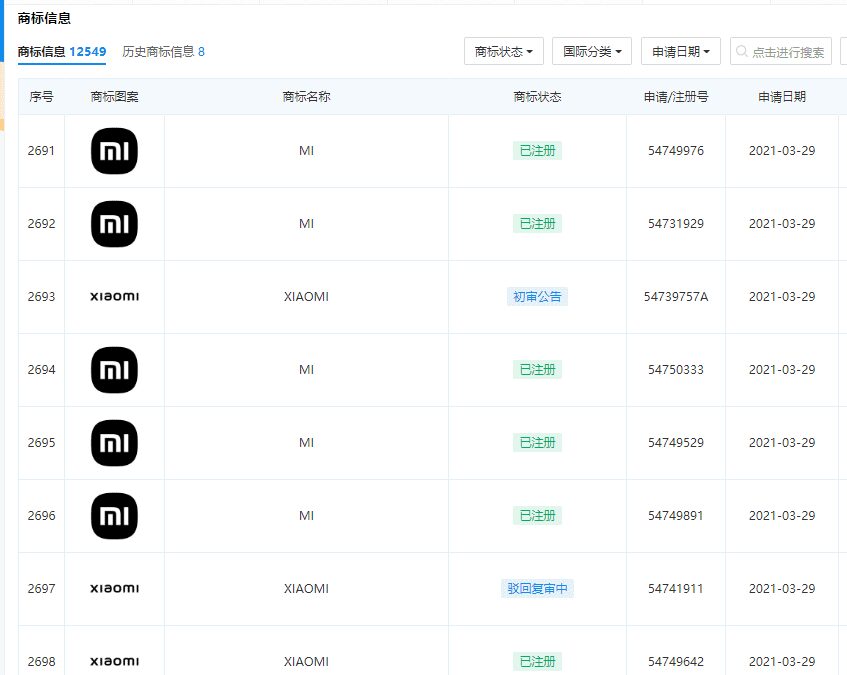Screen dimensions: 847x675
Task: Click the 驳回复审中 status tag in row 2697
Action: pyautogui.click(x=537, y=589)
